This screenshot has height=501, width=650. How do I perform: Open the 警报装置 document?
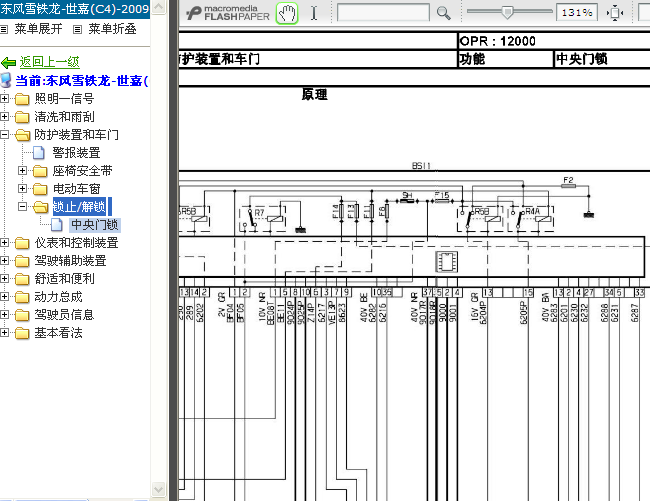76,153
